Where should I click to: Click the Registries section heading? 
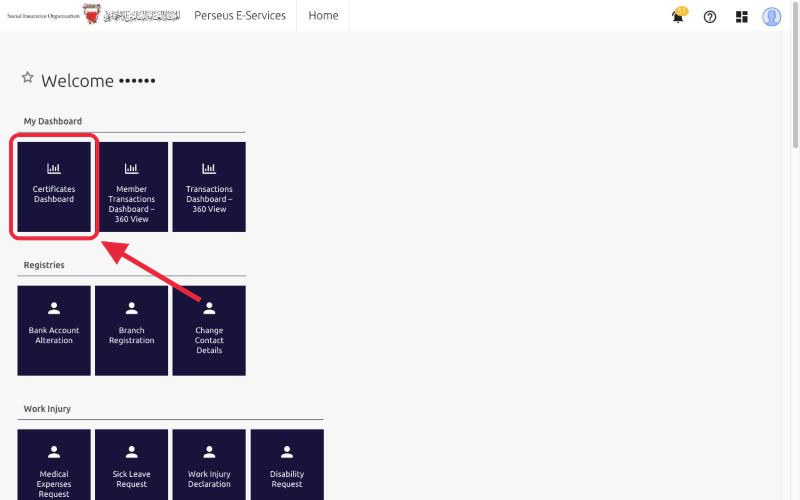click(44, 265)
